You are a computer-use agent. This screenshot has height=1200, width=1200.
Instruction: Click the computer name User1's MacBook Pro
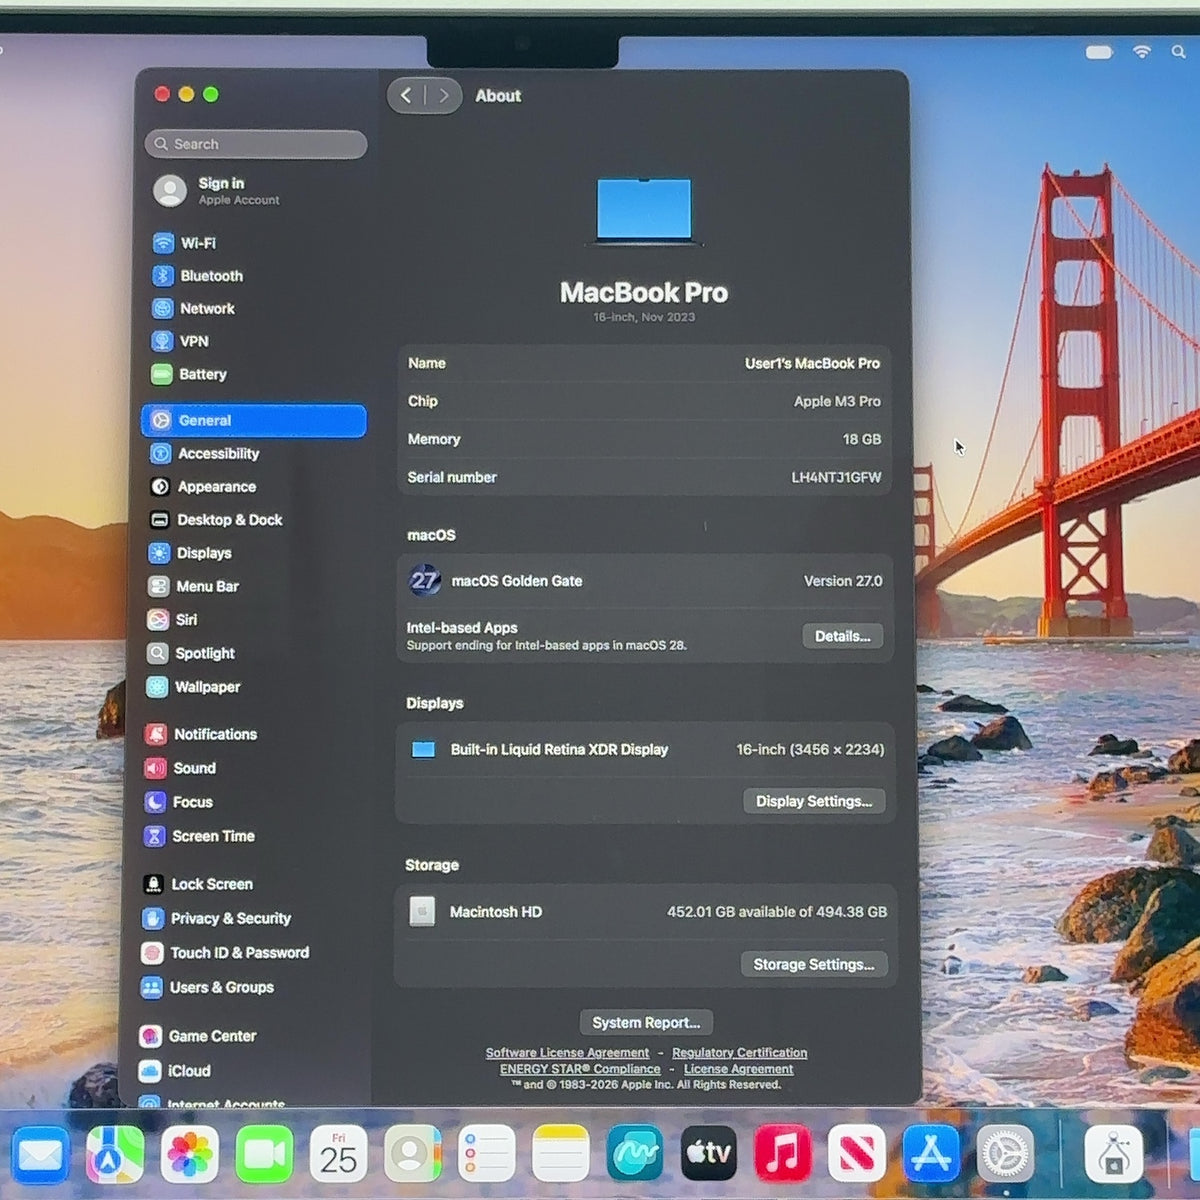click(812, 363)
